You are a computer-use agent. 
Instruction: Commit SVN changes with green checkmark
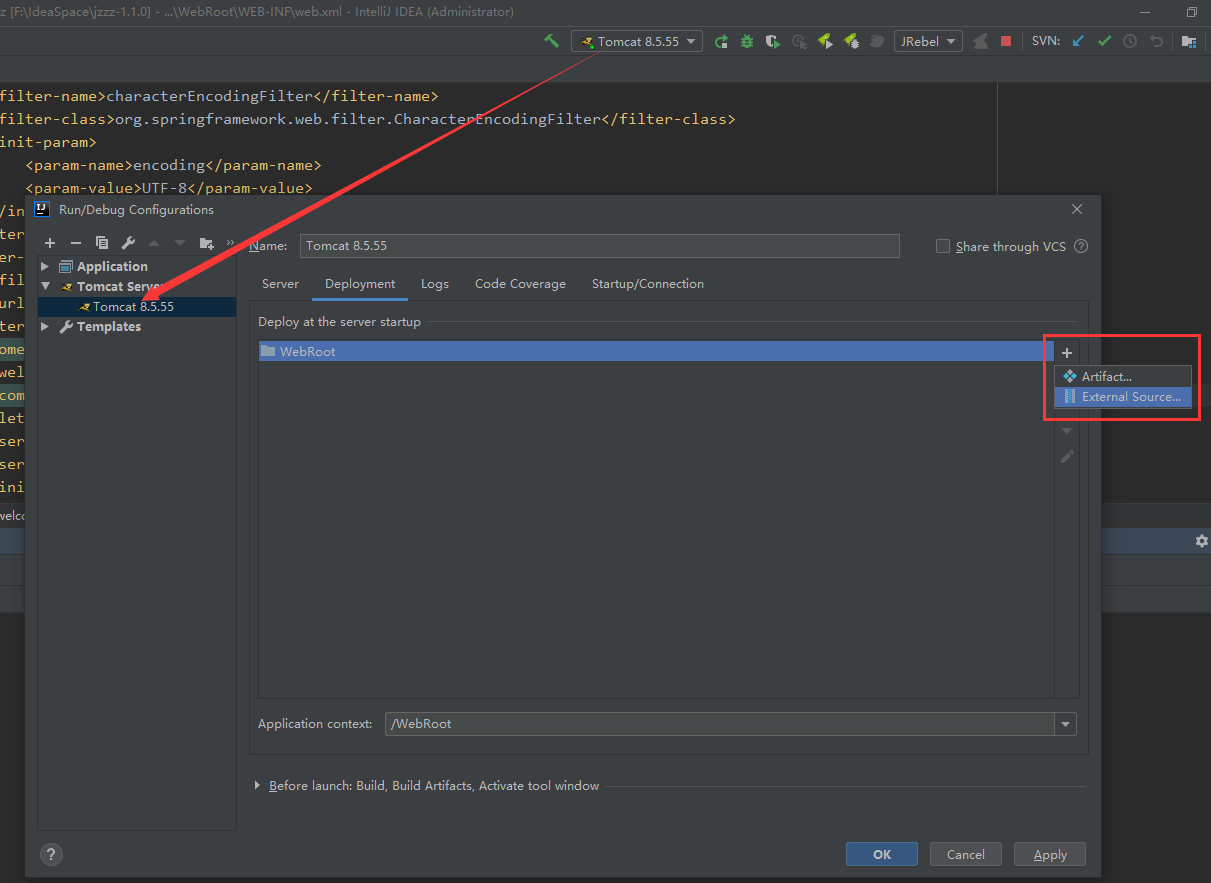pyautogui.click(x=1104, y=41)
